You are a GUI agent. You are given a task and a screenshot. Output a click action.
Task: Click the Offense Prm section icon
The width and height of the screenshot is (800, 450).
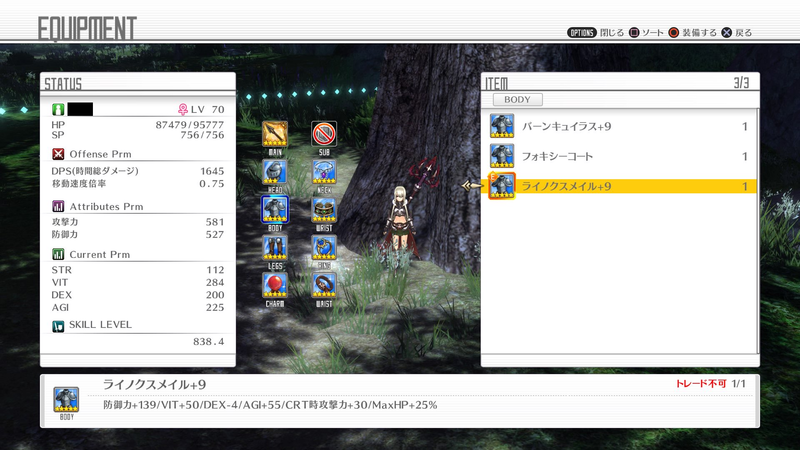(x=58, y=154)
